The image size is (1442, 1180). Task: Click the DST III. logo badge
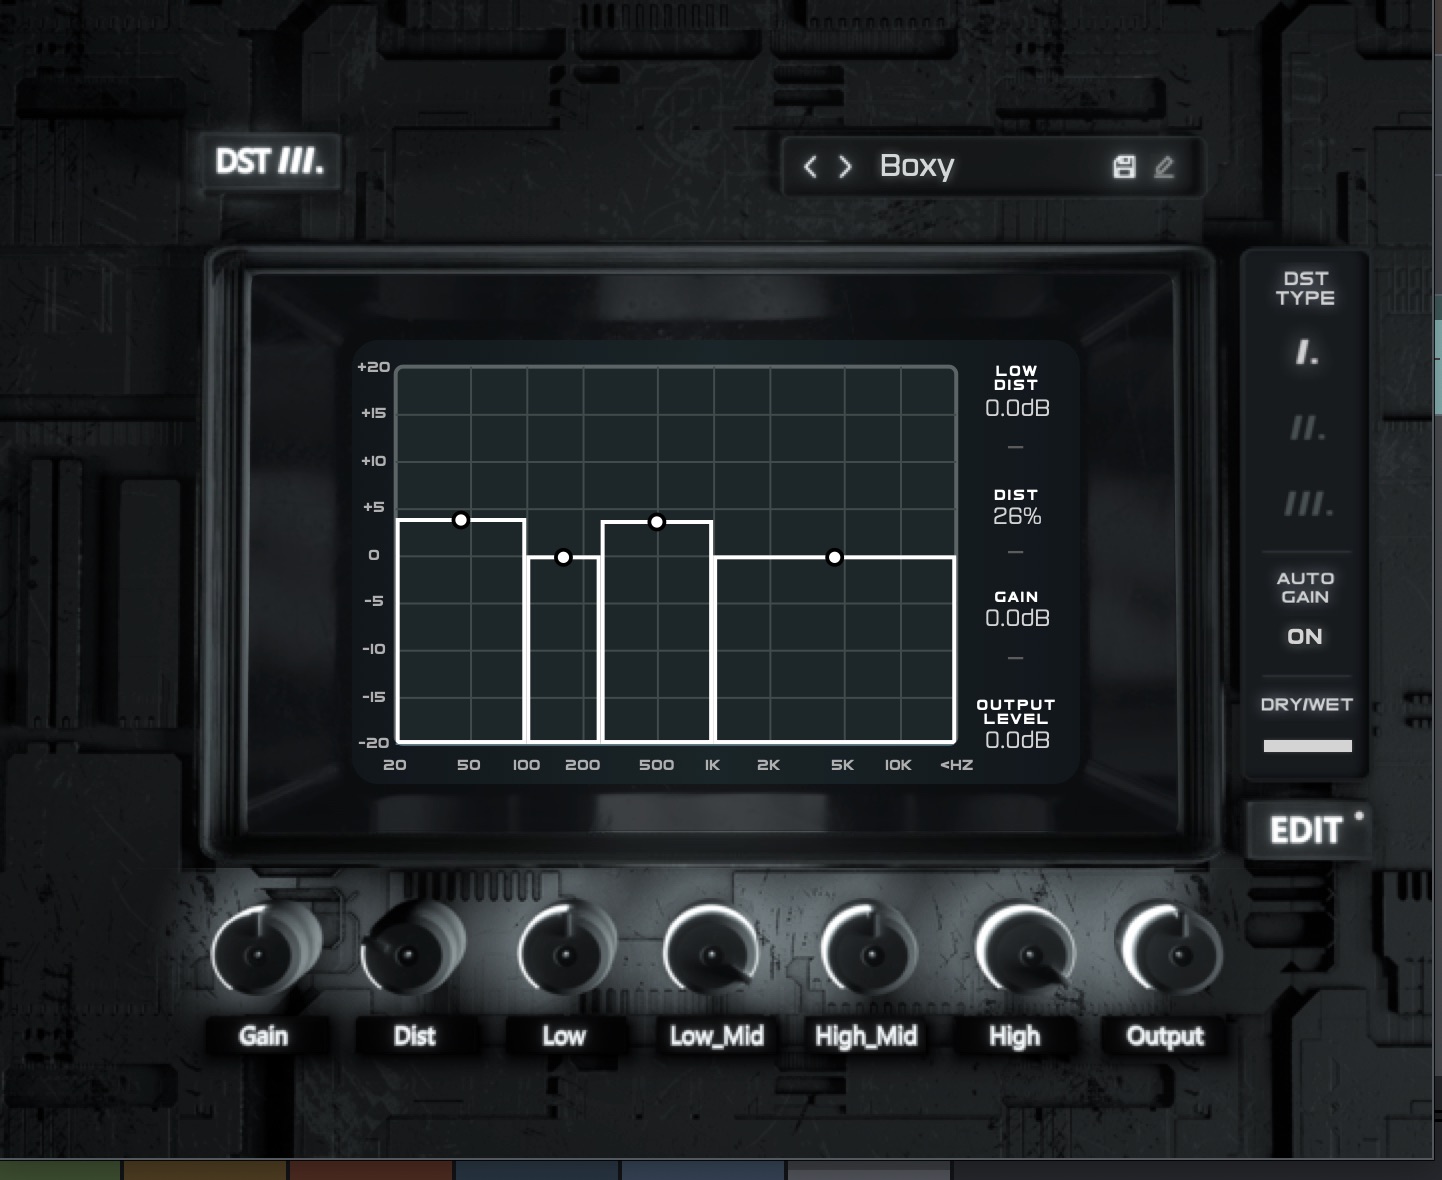tap(269, 161)
